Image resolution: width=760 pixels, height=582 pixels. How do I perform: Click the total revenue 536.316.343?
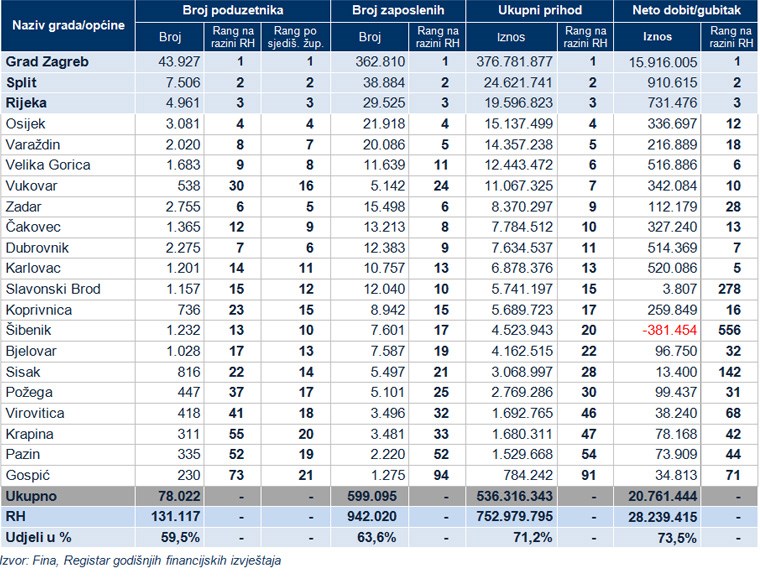pyautogui.click(x=514, y=496)
